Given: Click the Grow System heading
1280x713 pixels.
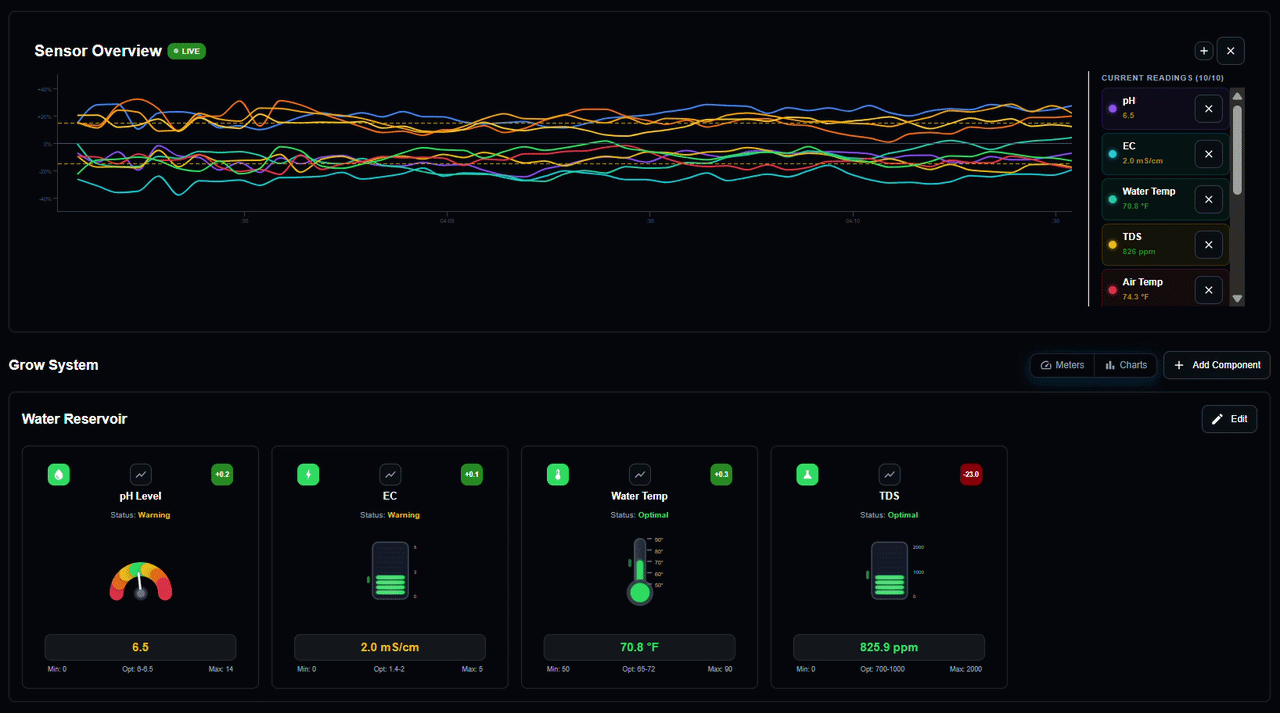Looking at the screenshot, I should click(54, 365).
